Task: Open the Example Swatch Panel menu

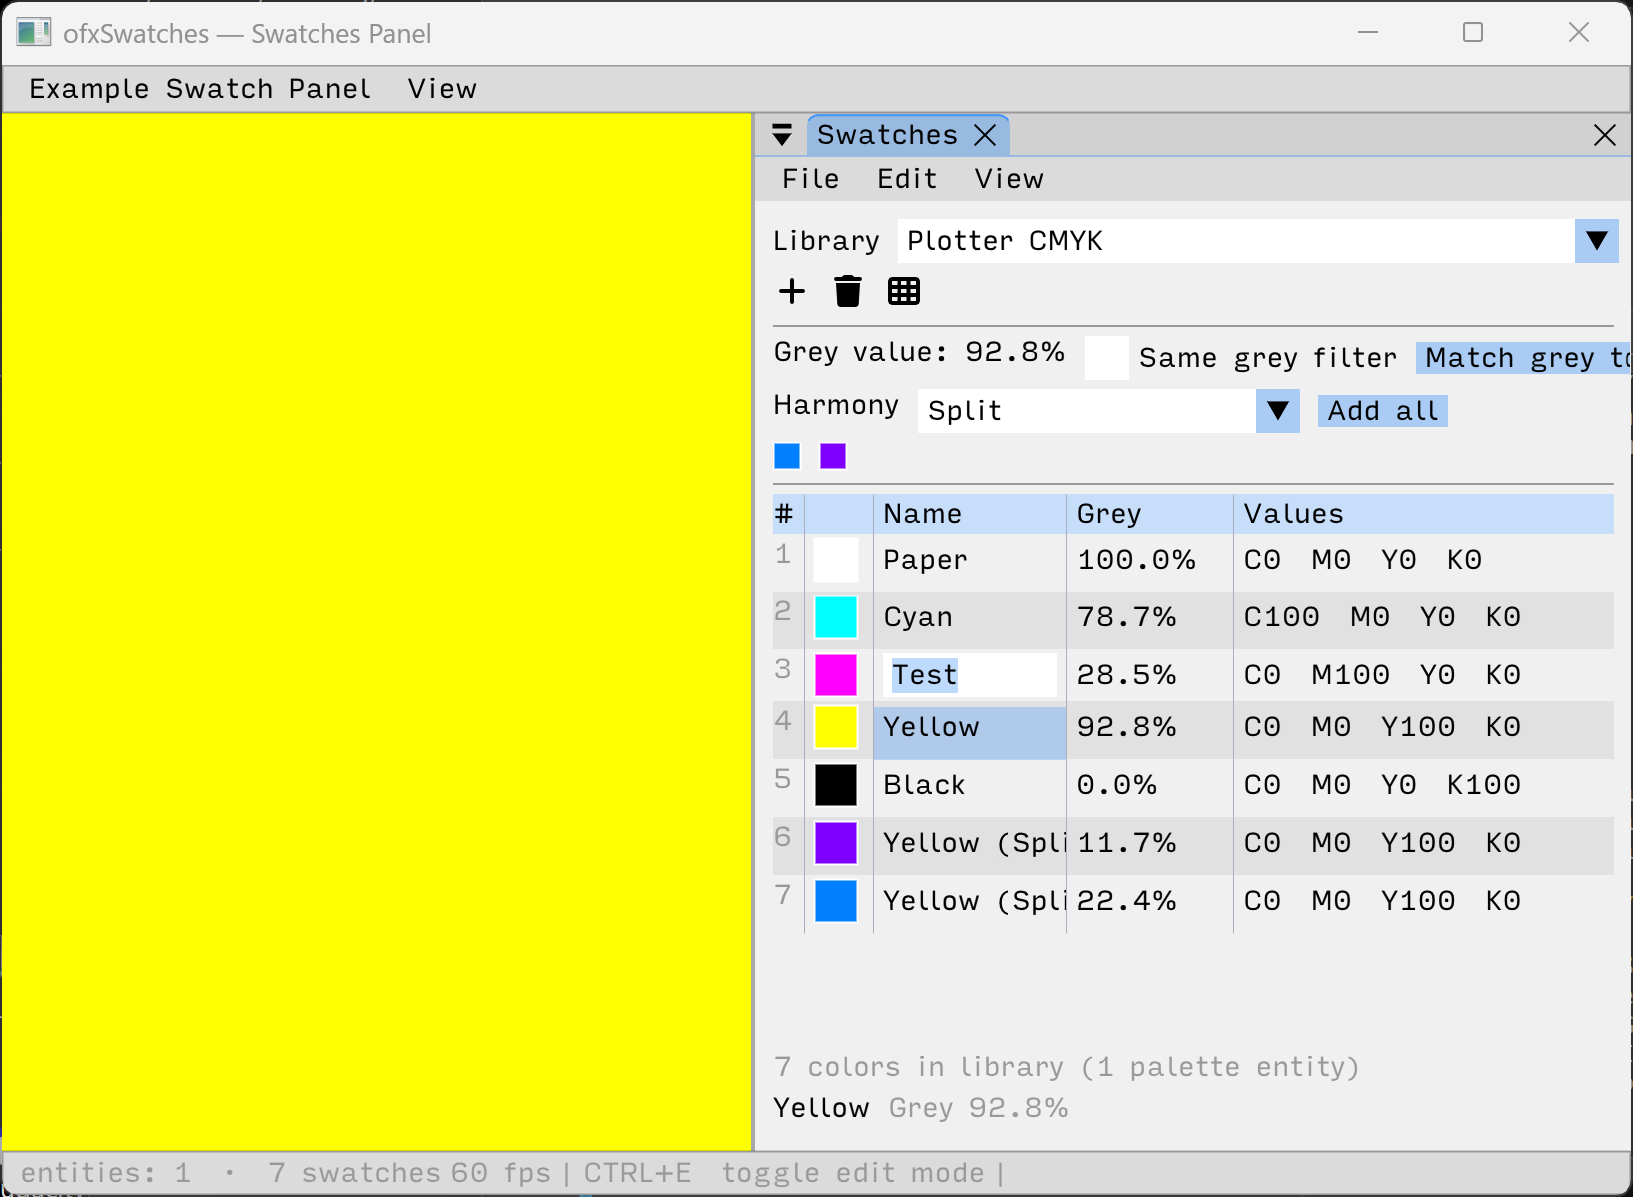Action: [200, 89]
